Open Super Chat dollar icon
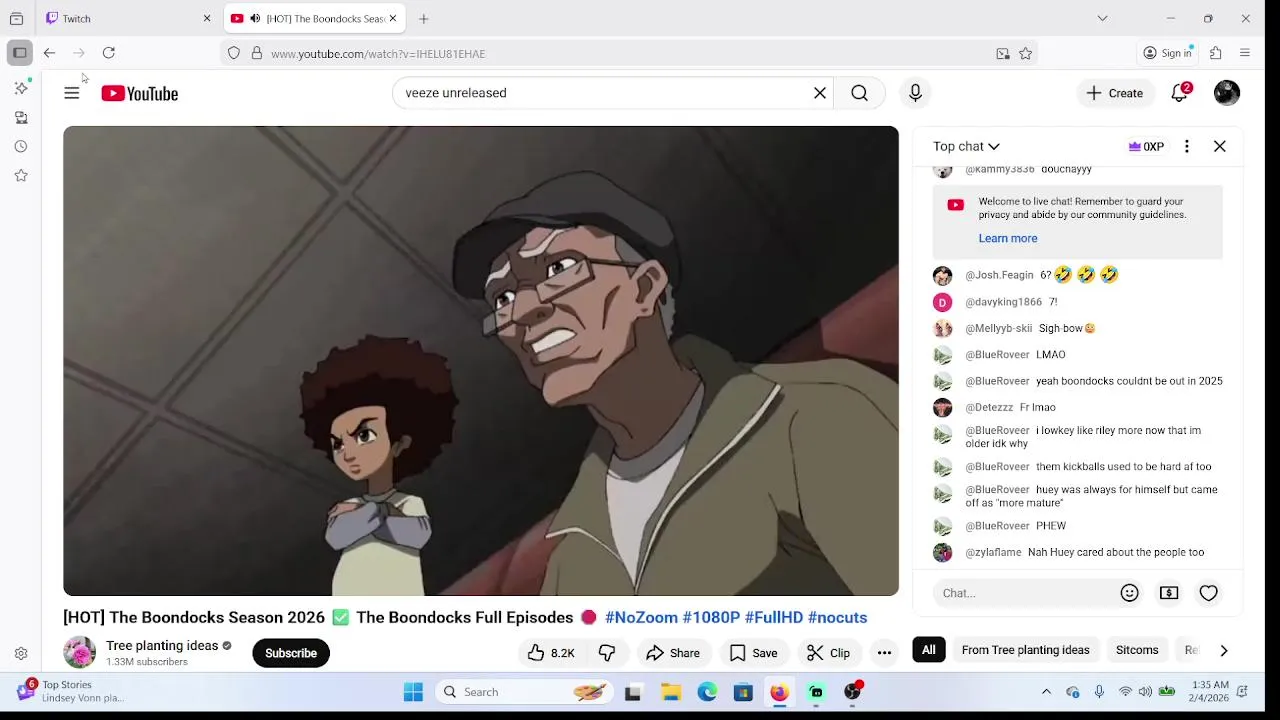Viewport: 1280px width, 720px height. click(x=1169, y=593)
